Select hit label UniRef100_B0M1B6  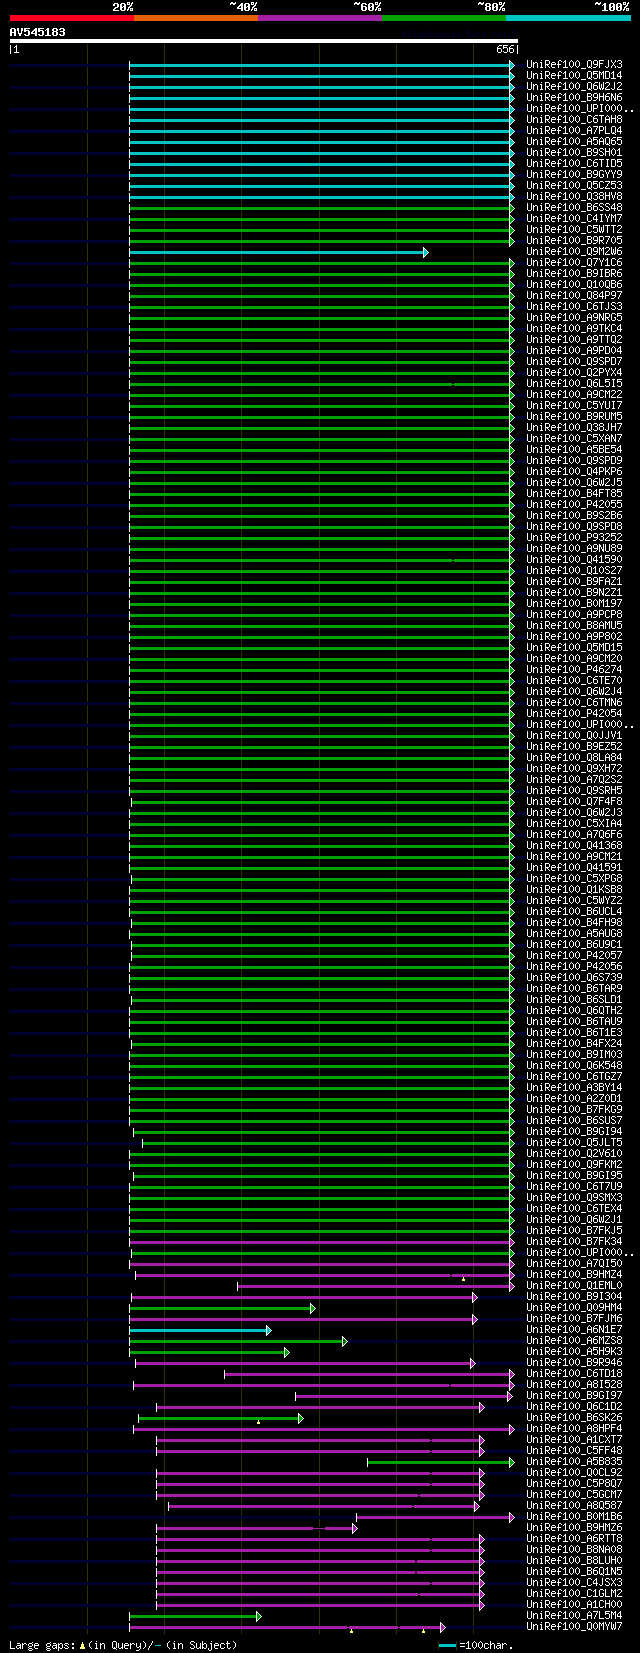tap(574, 1516)
